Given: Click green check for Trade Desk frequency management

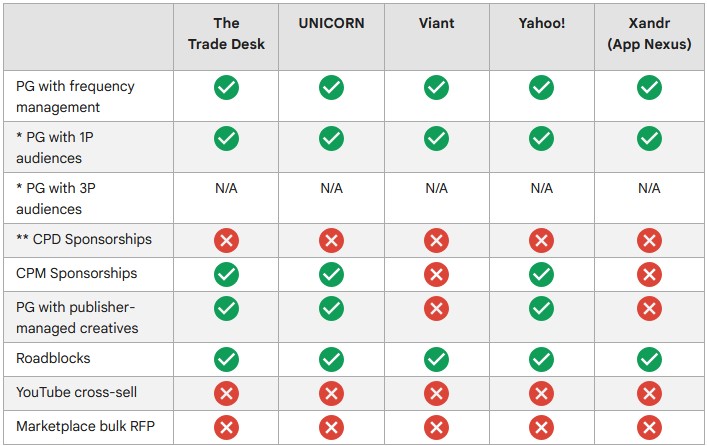Looking at the screenshot, I should pyautogui.click(x=226, y=87).
